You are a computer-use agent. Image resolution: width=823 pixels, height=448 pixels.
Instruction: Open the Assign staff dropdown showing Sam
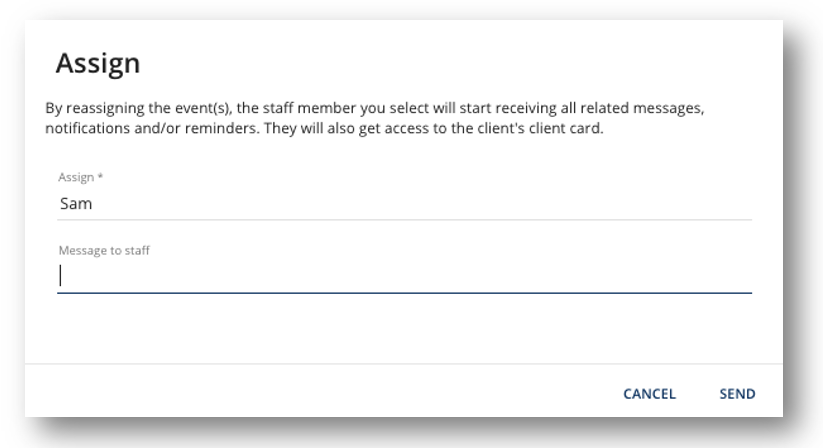(404, 204)
